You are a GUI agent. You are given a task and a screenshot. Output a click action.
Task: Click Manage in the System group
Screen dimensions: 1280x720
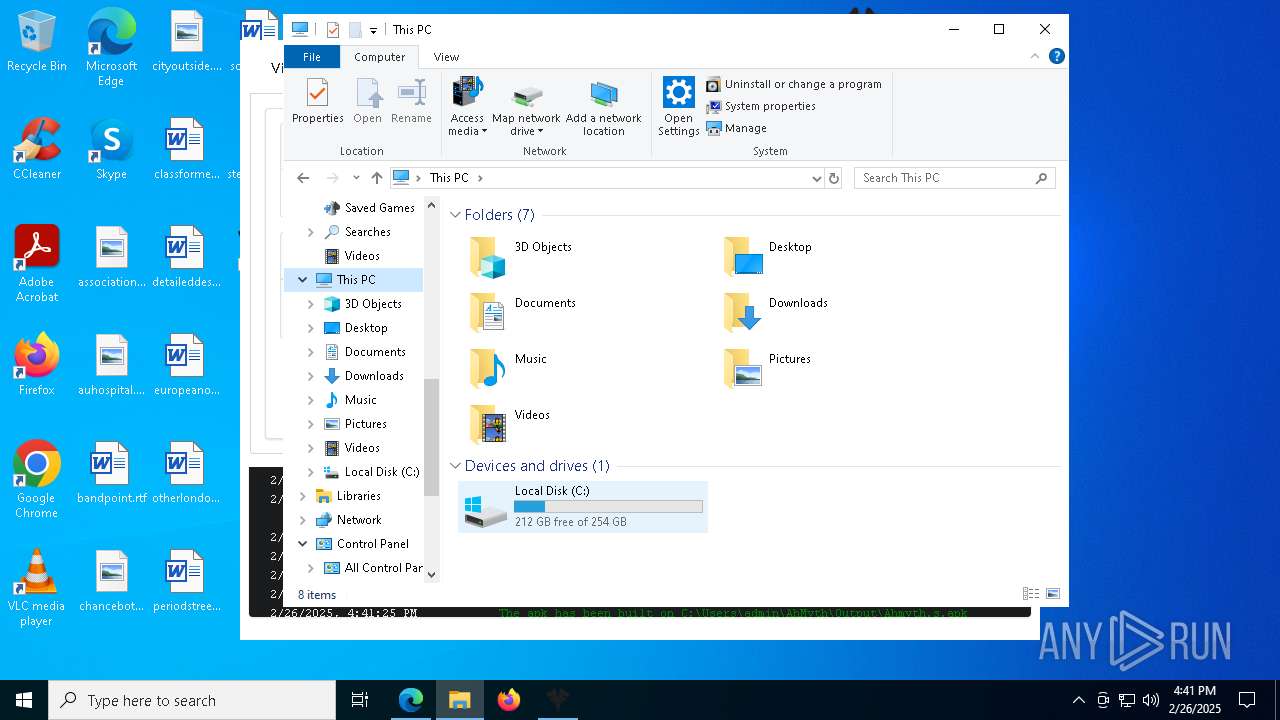click(736, 128)
